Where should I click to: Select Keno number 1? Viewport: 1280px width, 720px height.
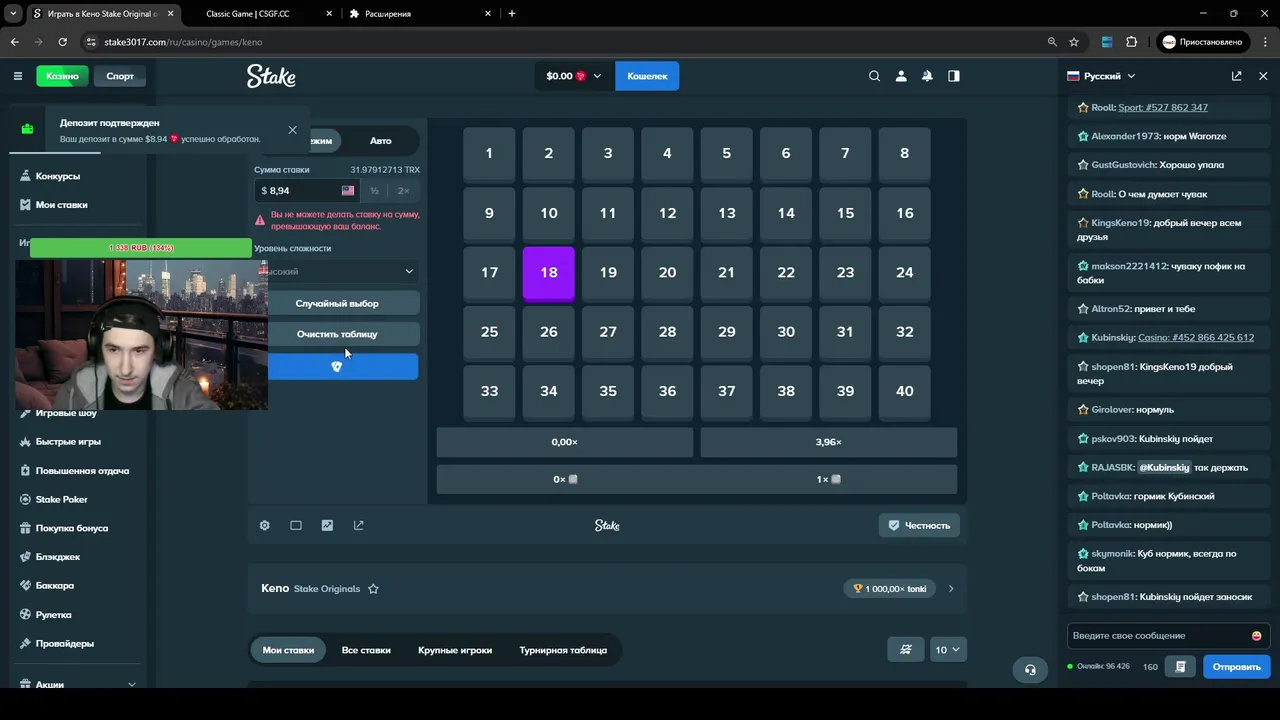[x=489, y=153]
